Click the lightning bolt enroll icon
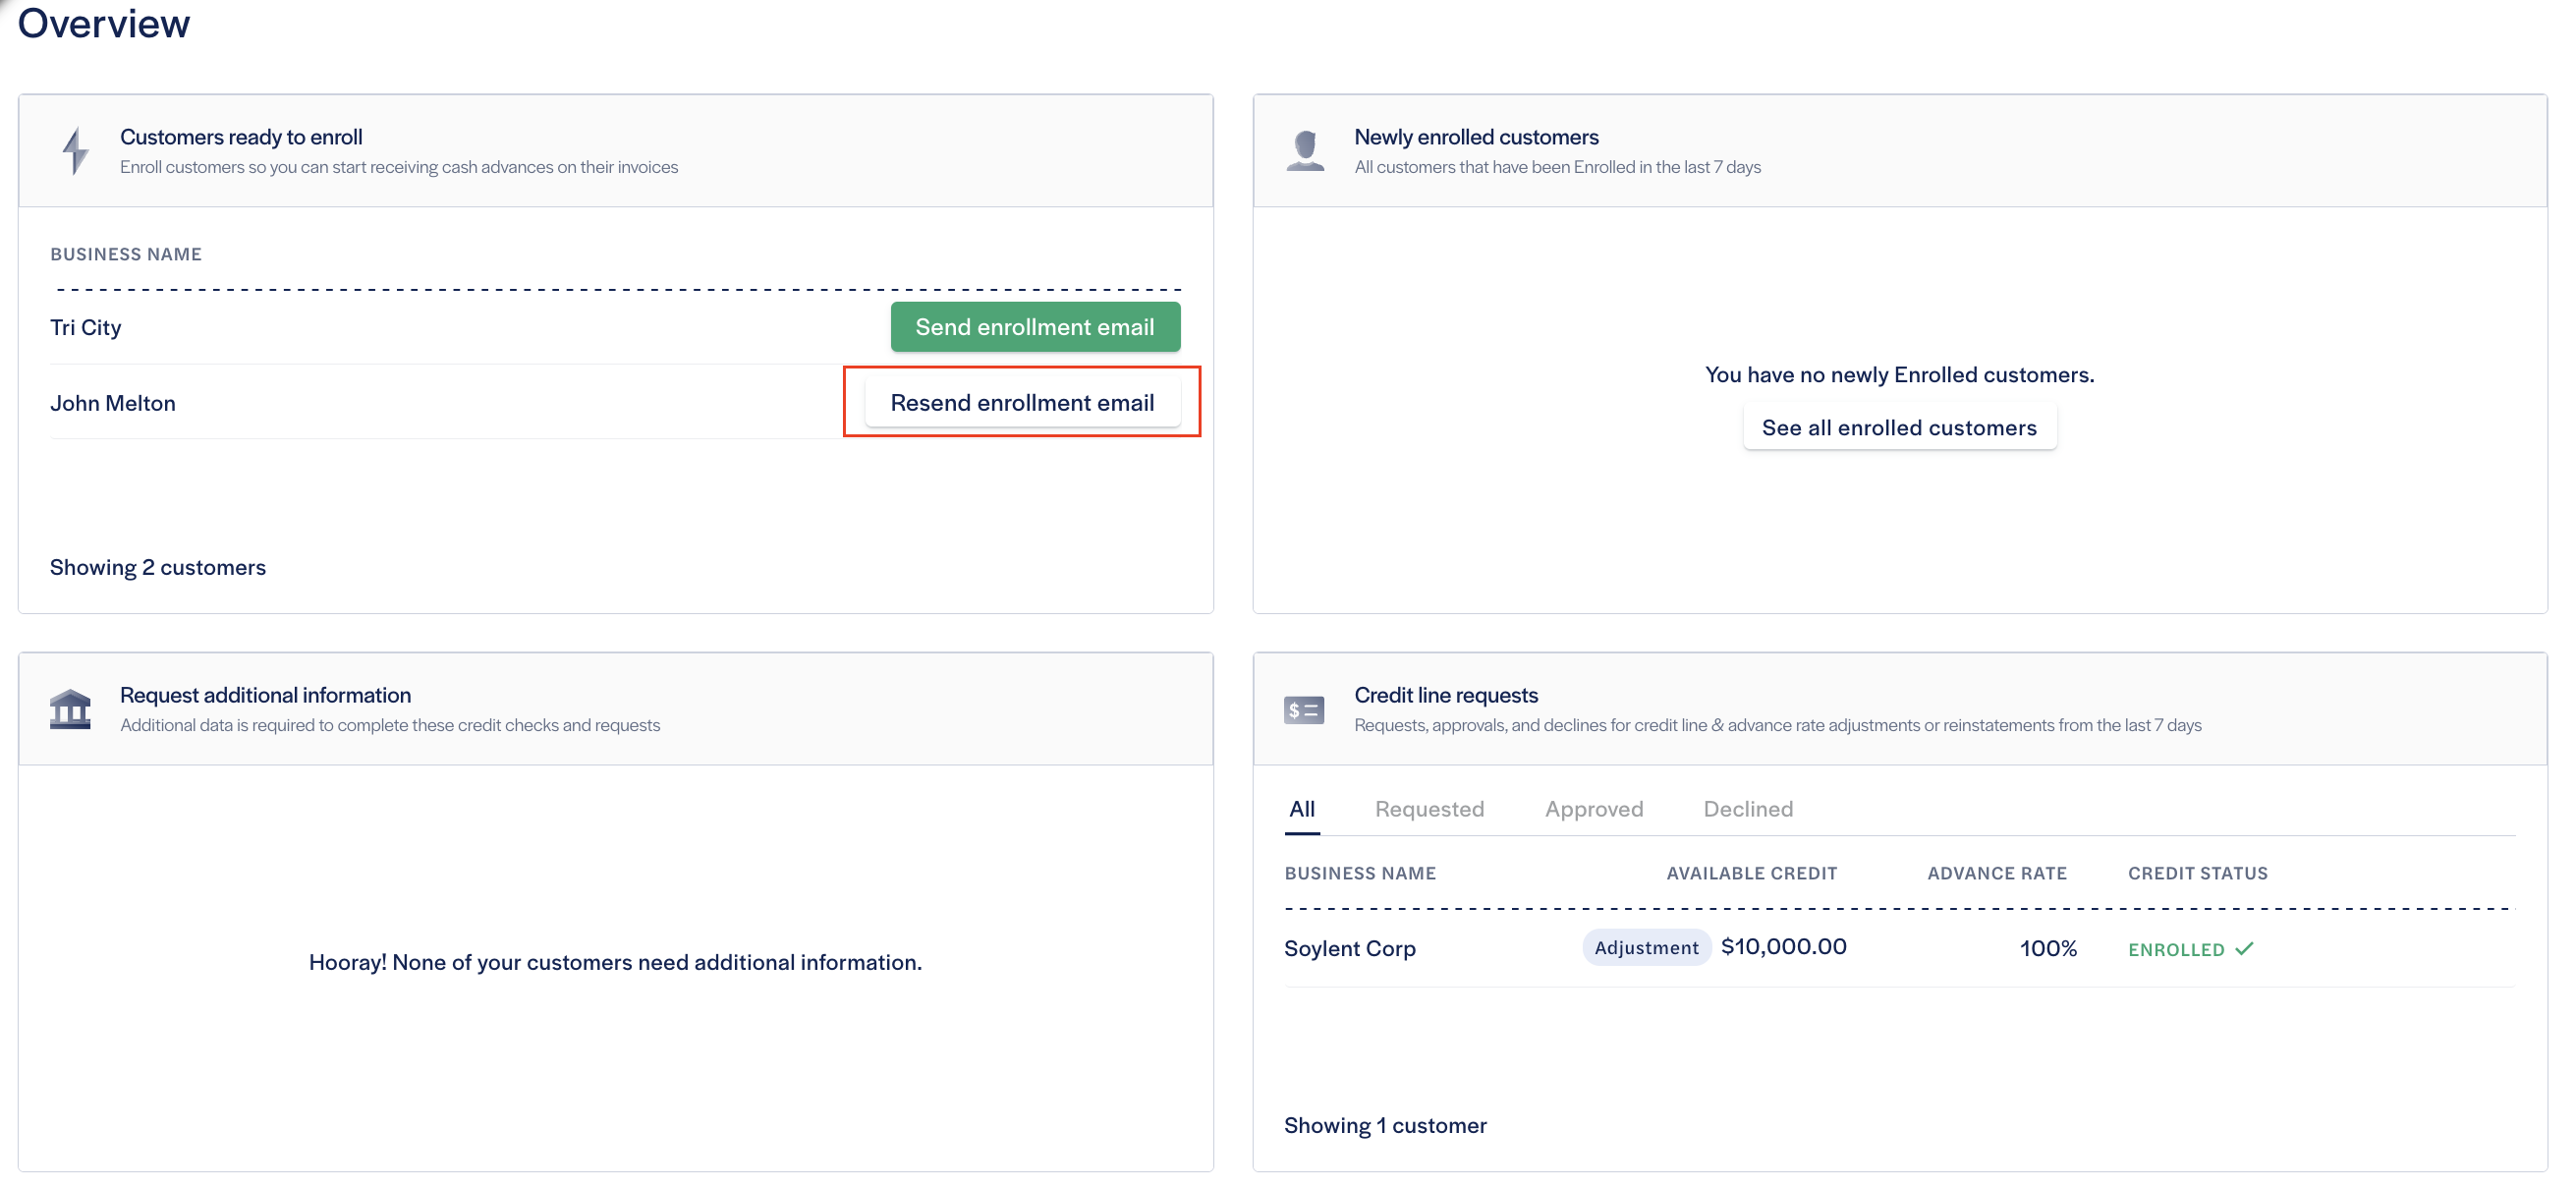 click(75, 150)
